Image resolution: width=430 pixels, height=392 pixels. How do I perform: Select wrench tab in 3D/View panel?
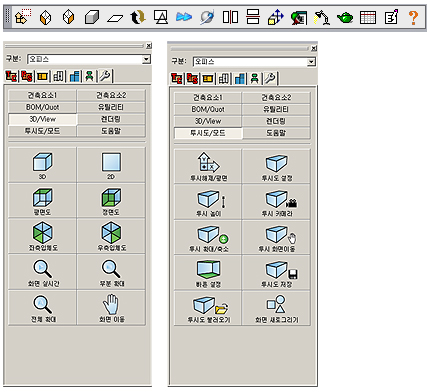(105, 76)
